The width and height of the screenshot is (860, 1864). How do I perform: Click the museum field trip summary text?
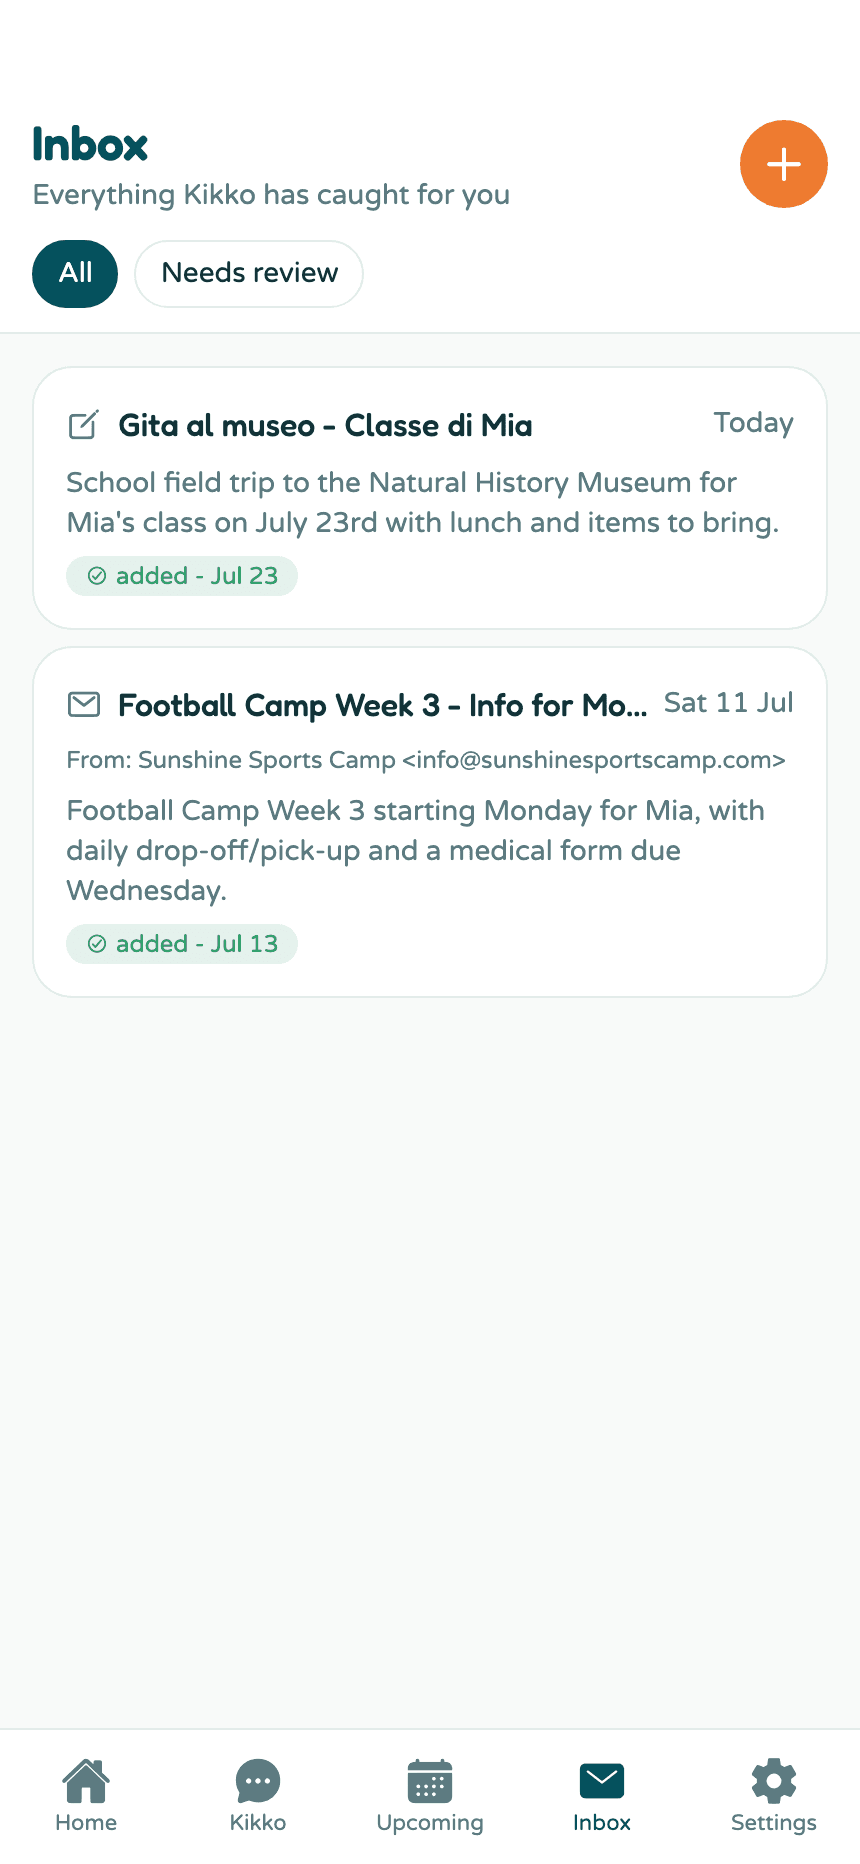click(423, 503)
